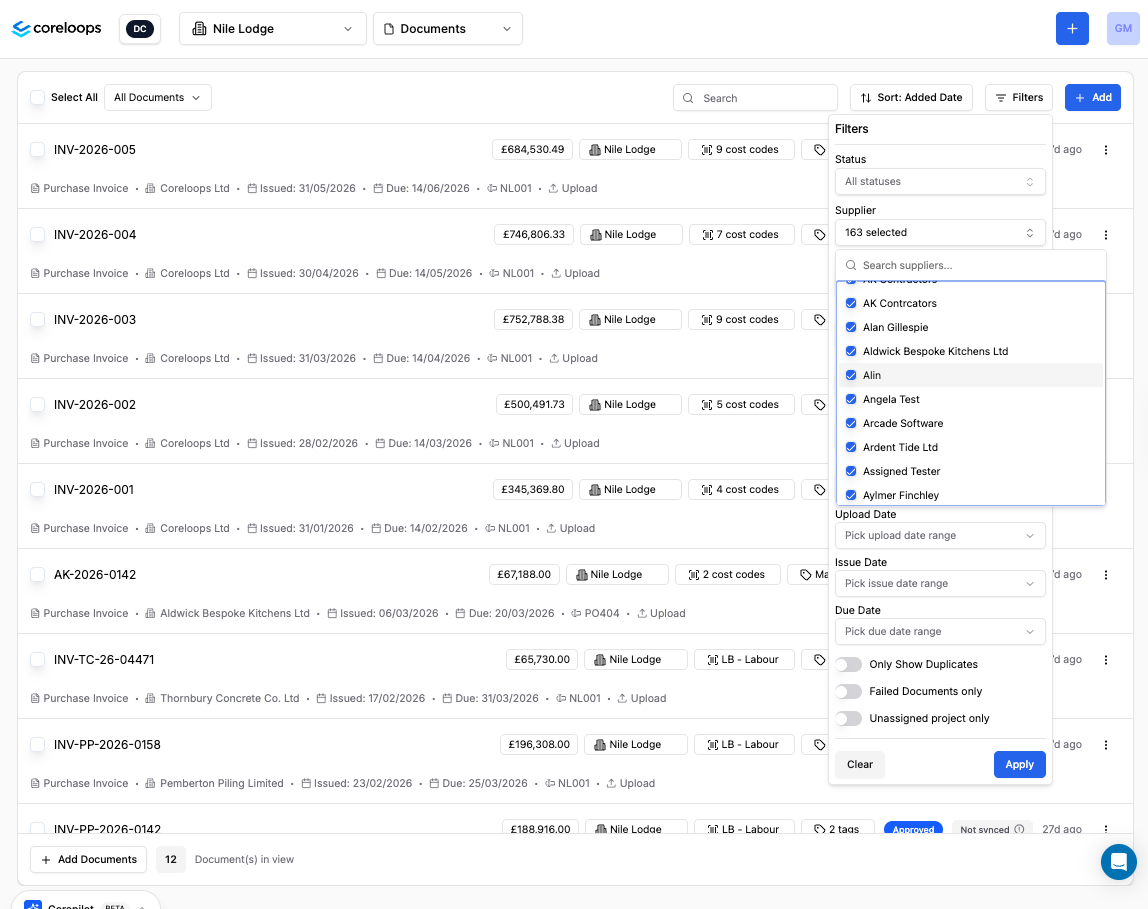1148x909 pixels.
Task: Uncheck Angela Test supplier
Action: click(851, 399)
